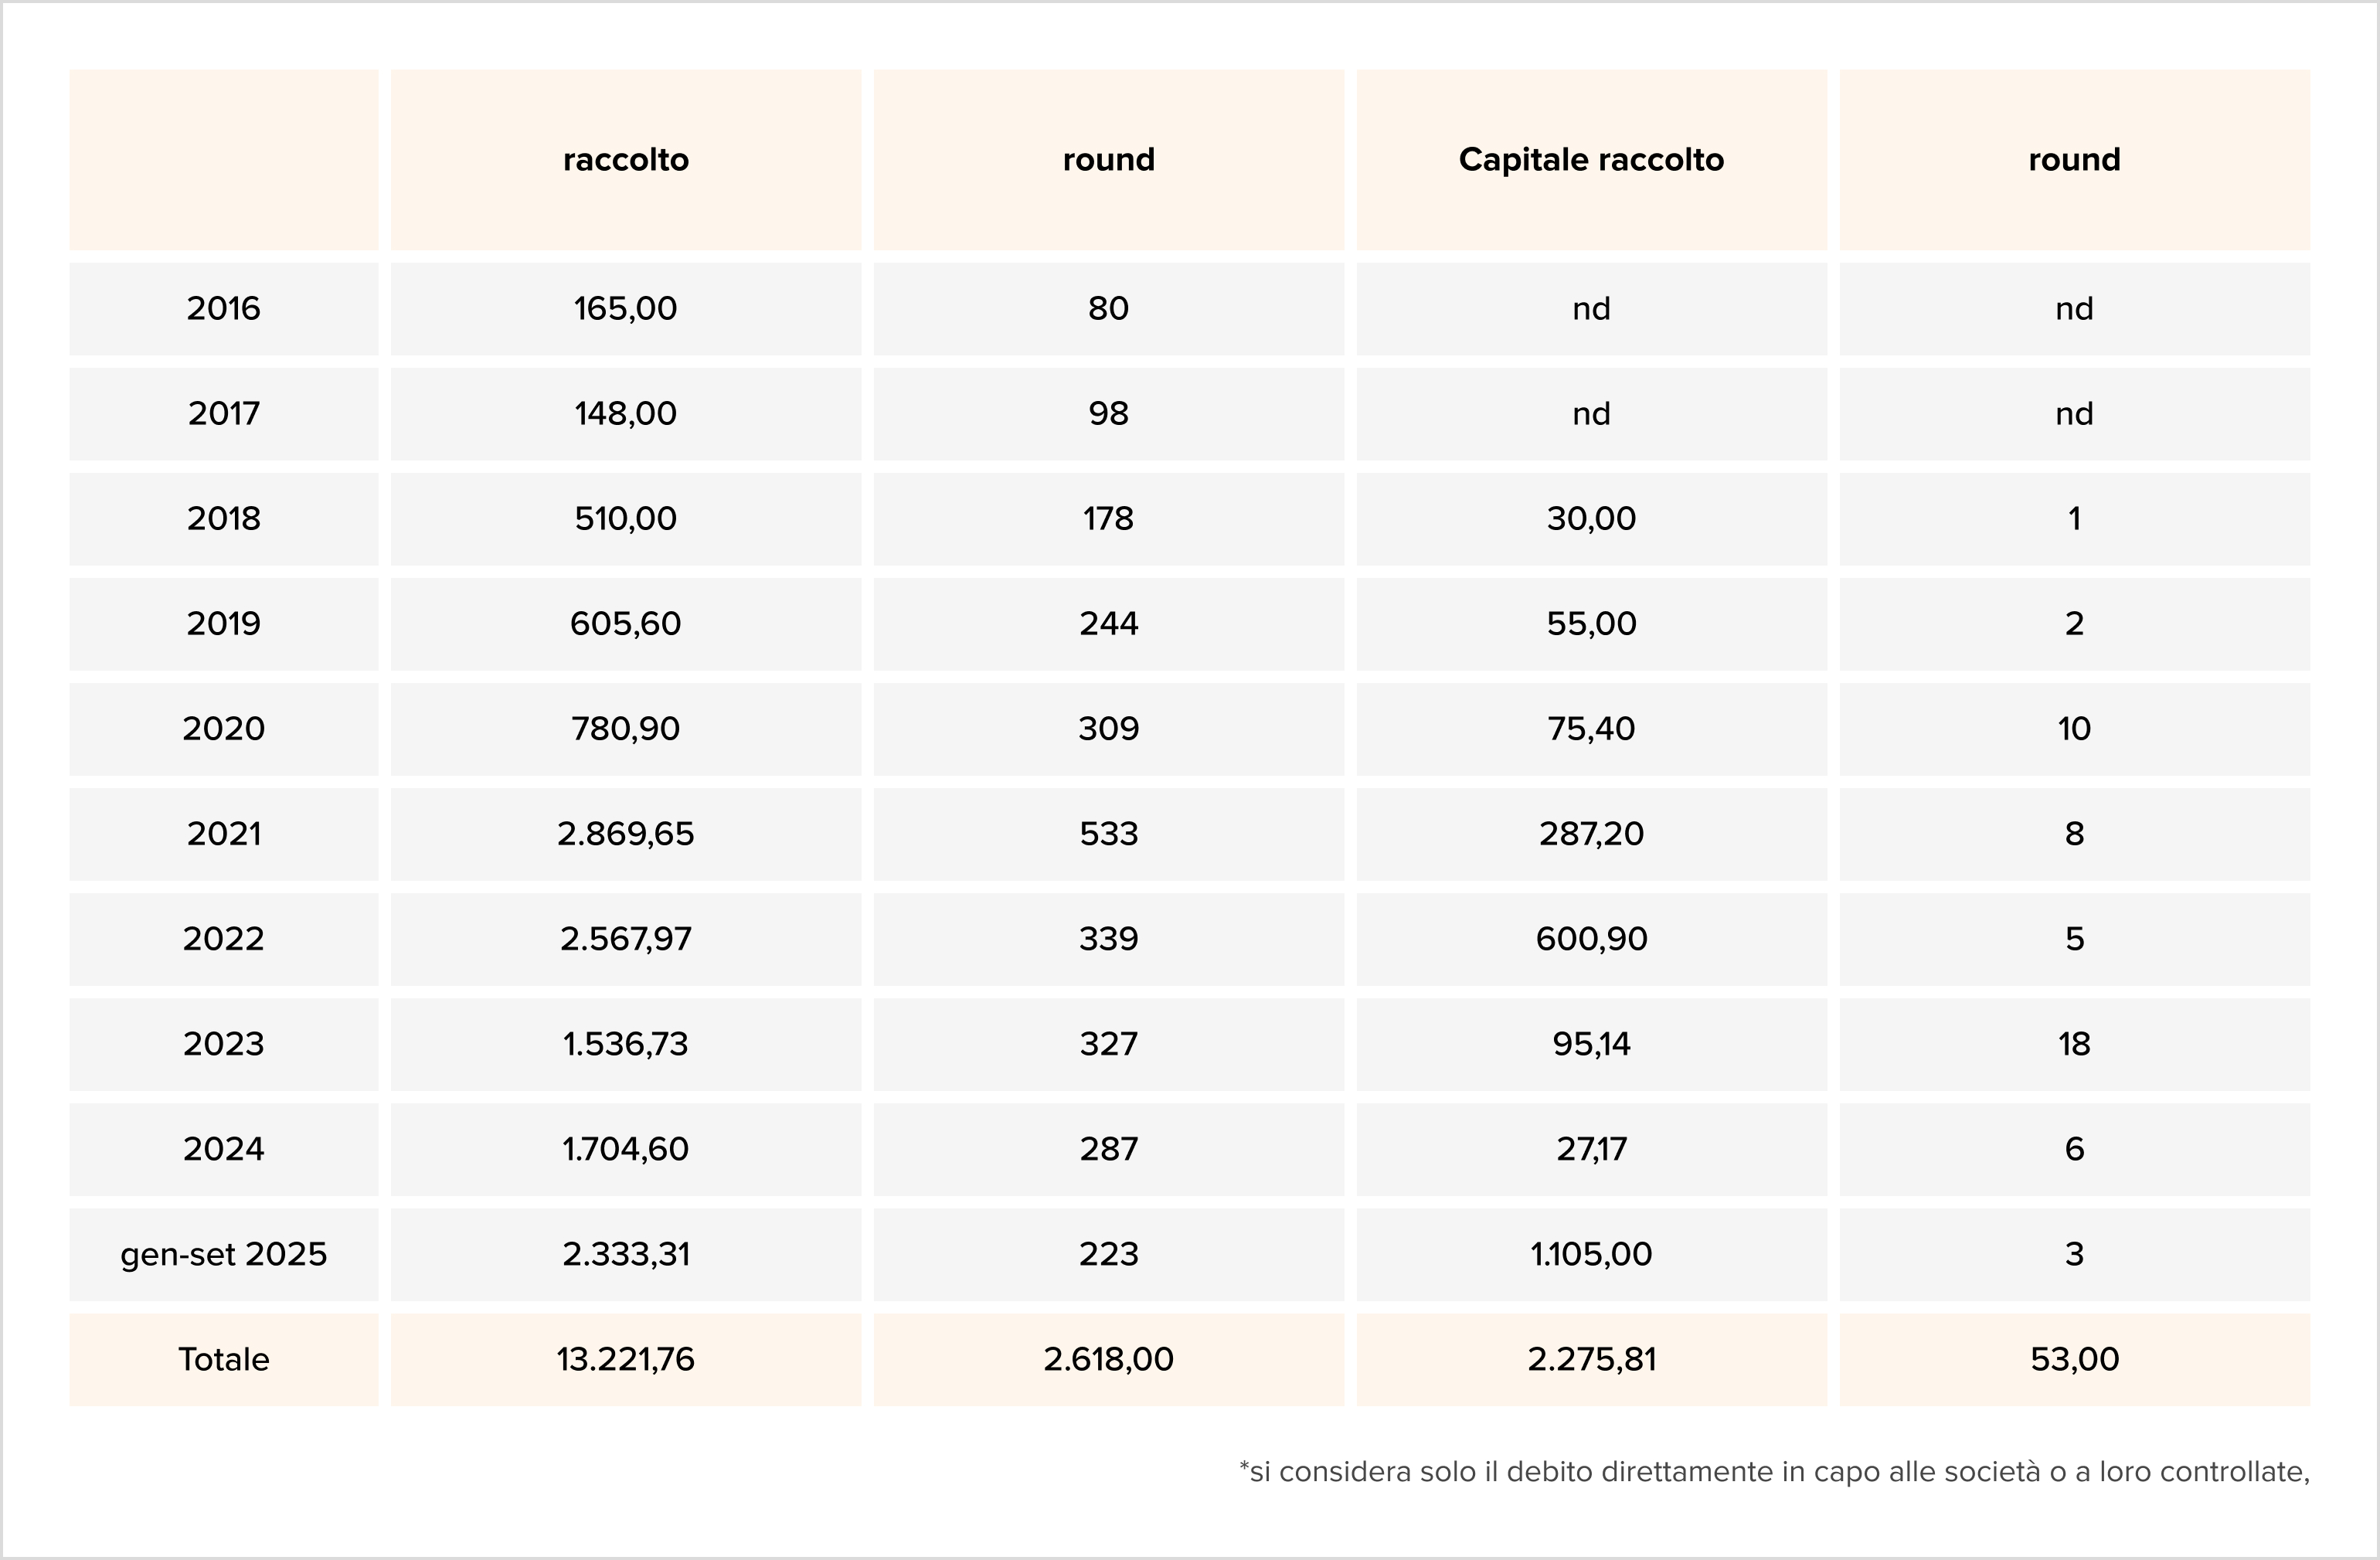
Task: Select the "raccolto" header cell
Action: click(x=625, y=160)
